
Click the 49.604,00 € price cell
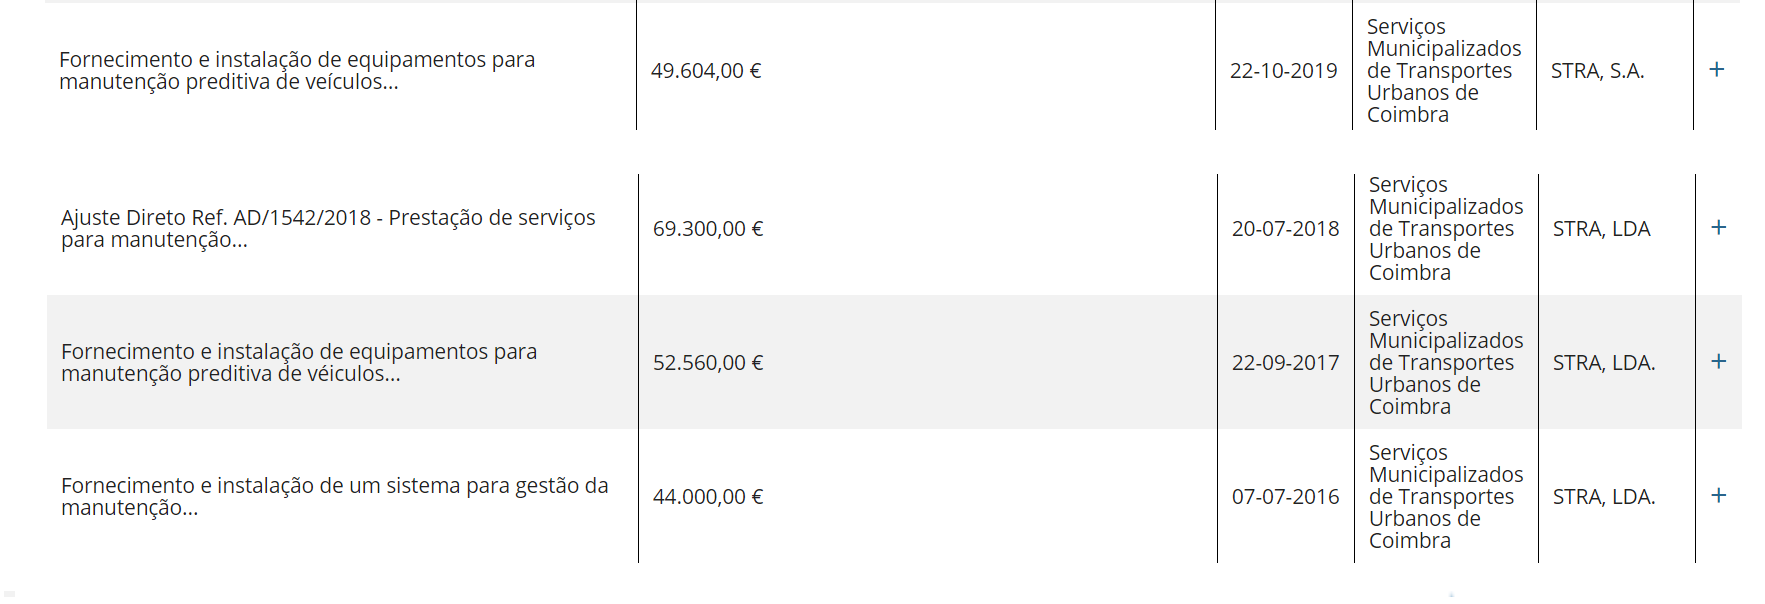tap(706, 71)
